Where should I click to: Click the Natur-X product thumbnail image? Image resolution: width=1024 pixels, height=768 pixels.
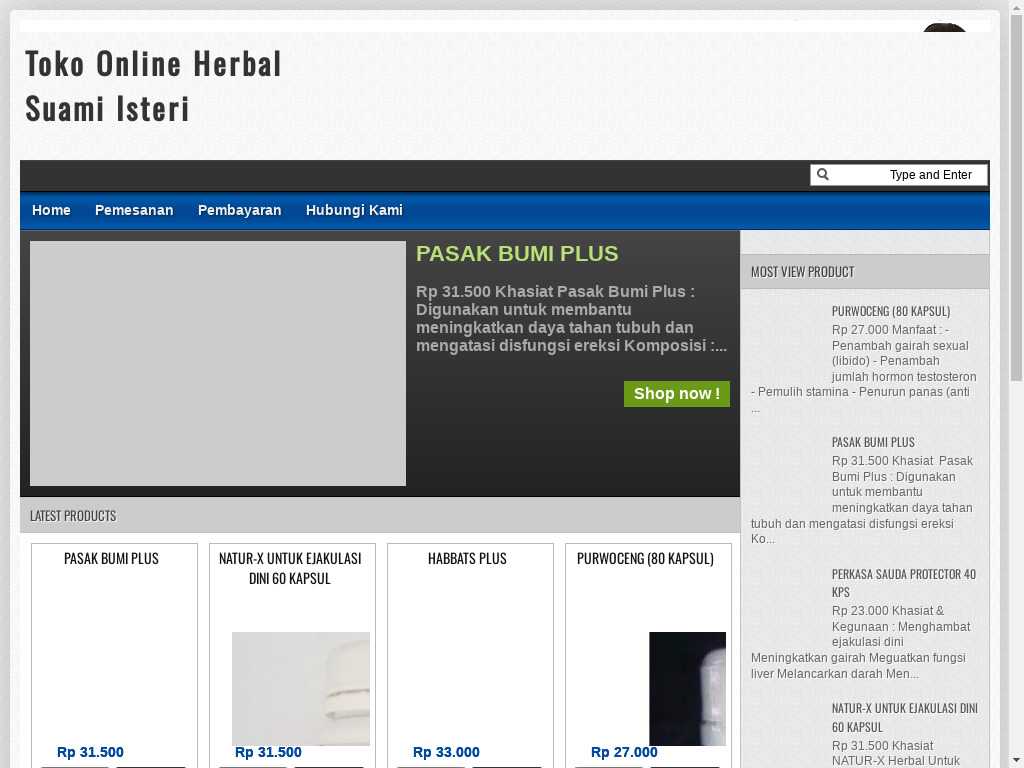click(301, 688)
